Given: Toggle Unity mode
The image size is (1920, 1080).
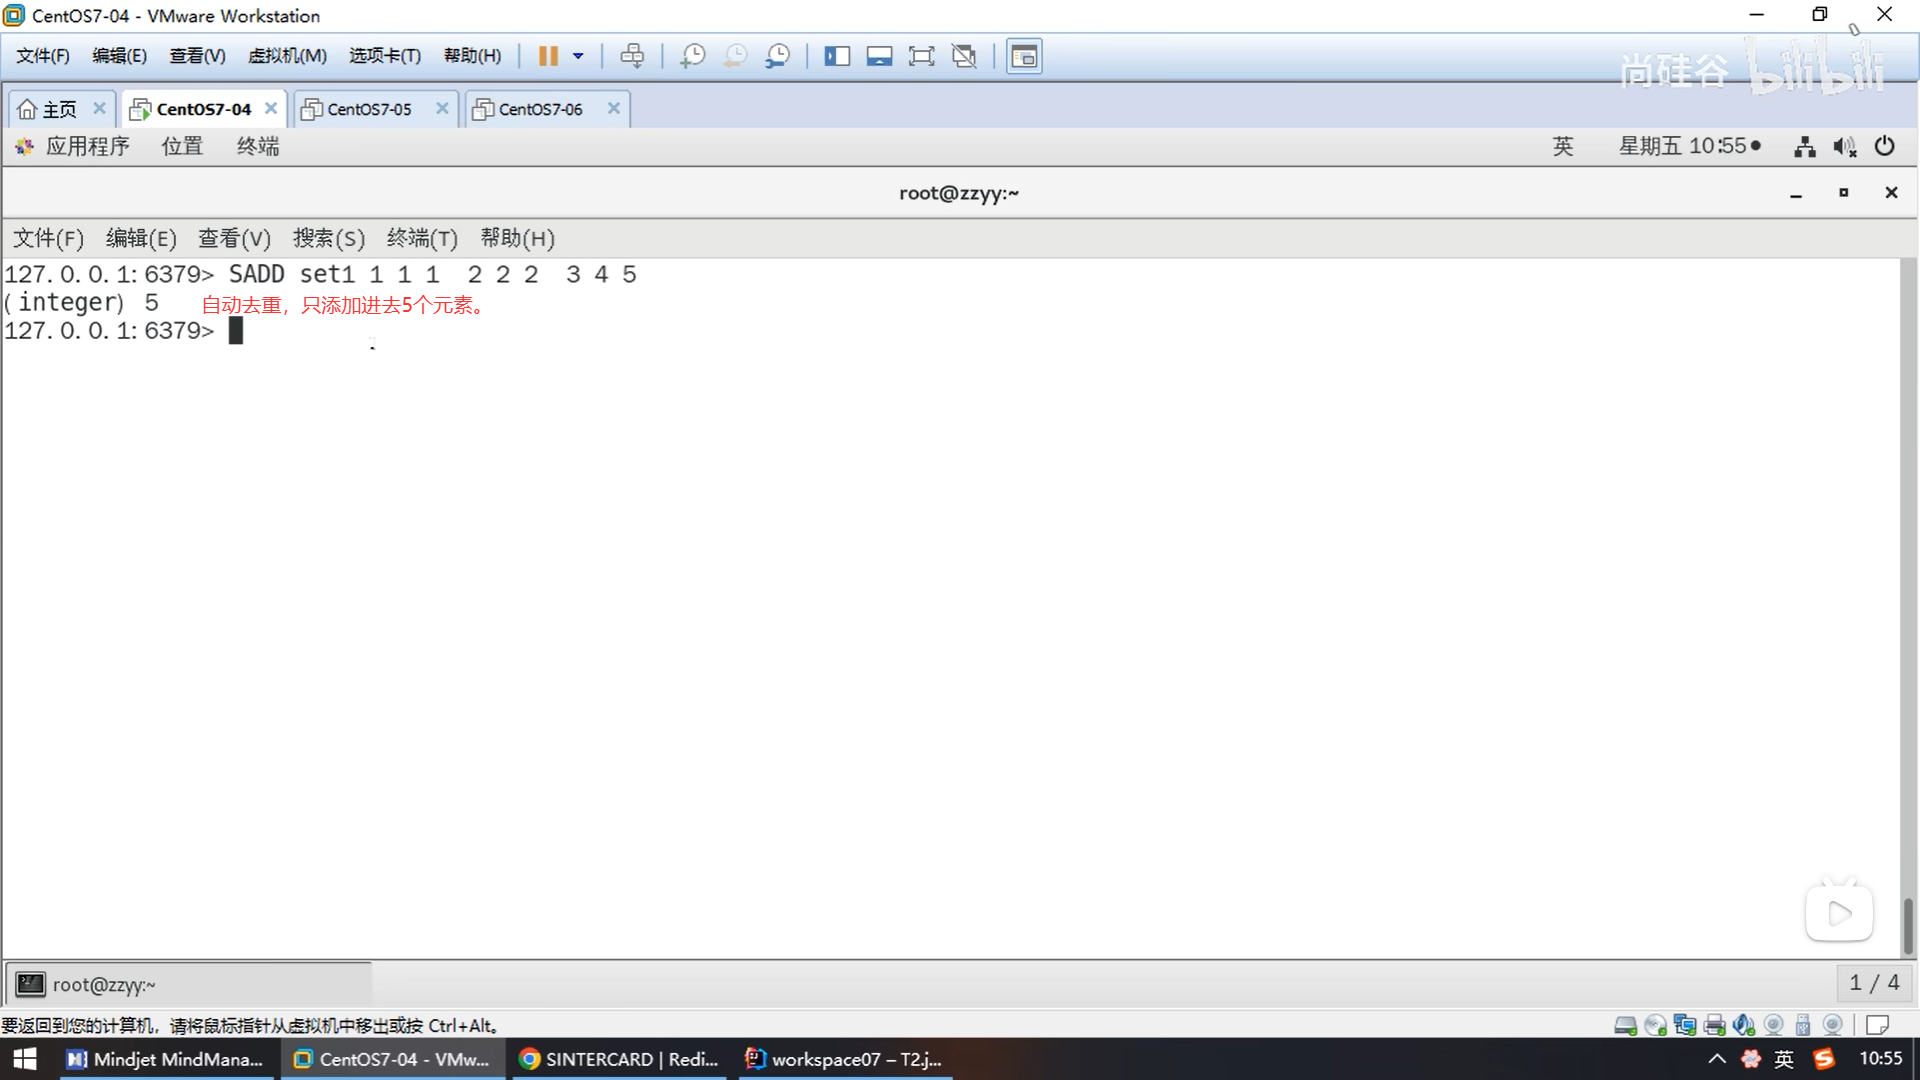Looking at the screenshot, I should tap(964, 56).
